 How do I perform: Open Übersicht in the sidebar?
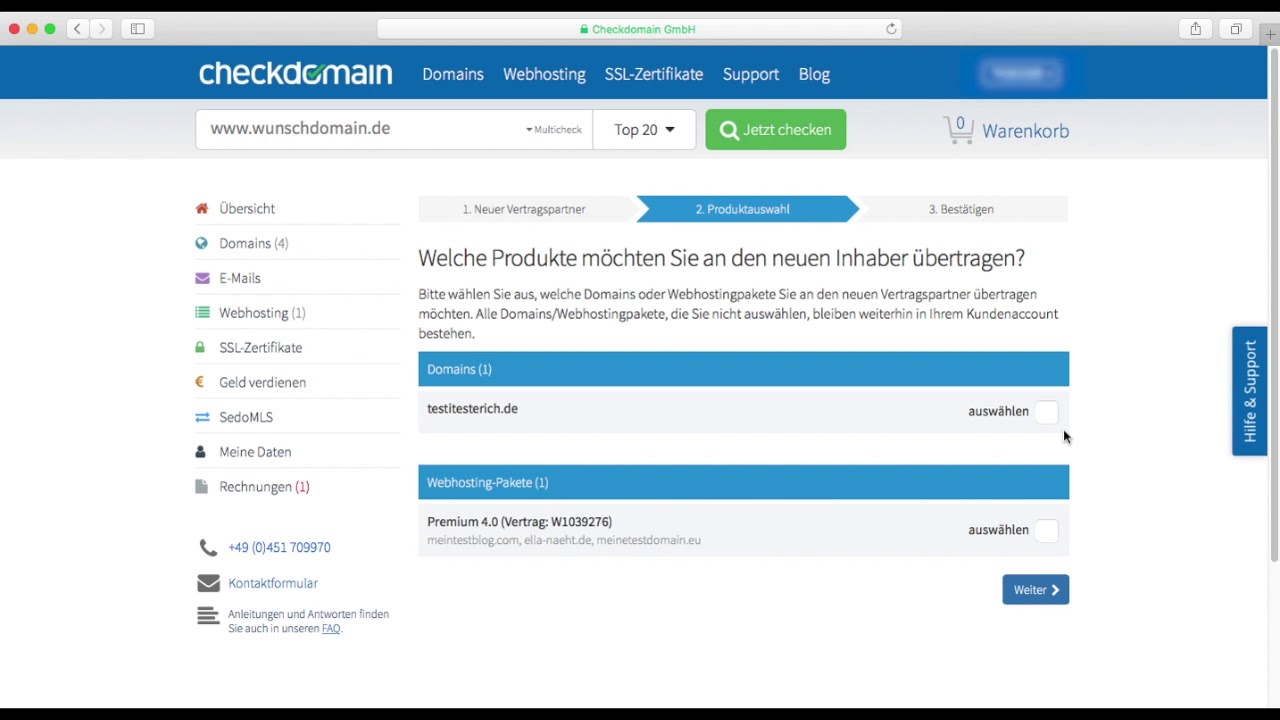(247, 209)
